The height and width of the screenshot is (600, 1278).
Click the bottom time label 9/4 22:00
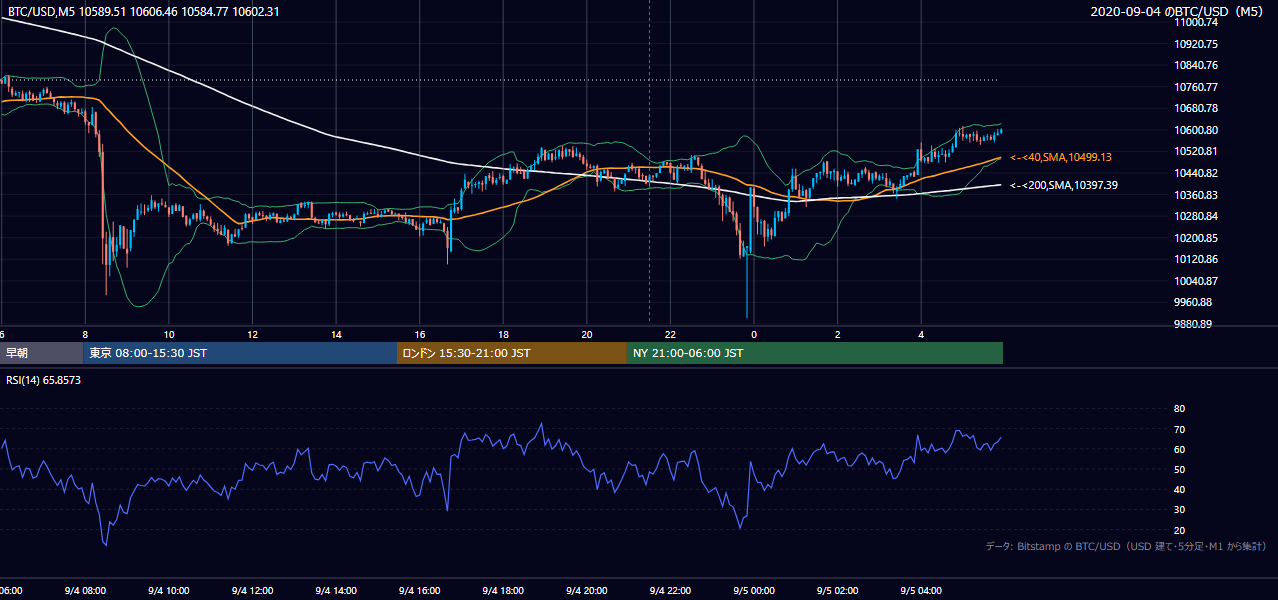click(x=670, y=591)
